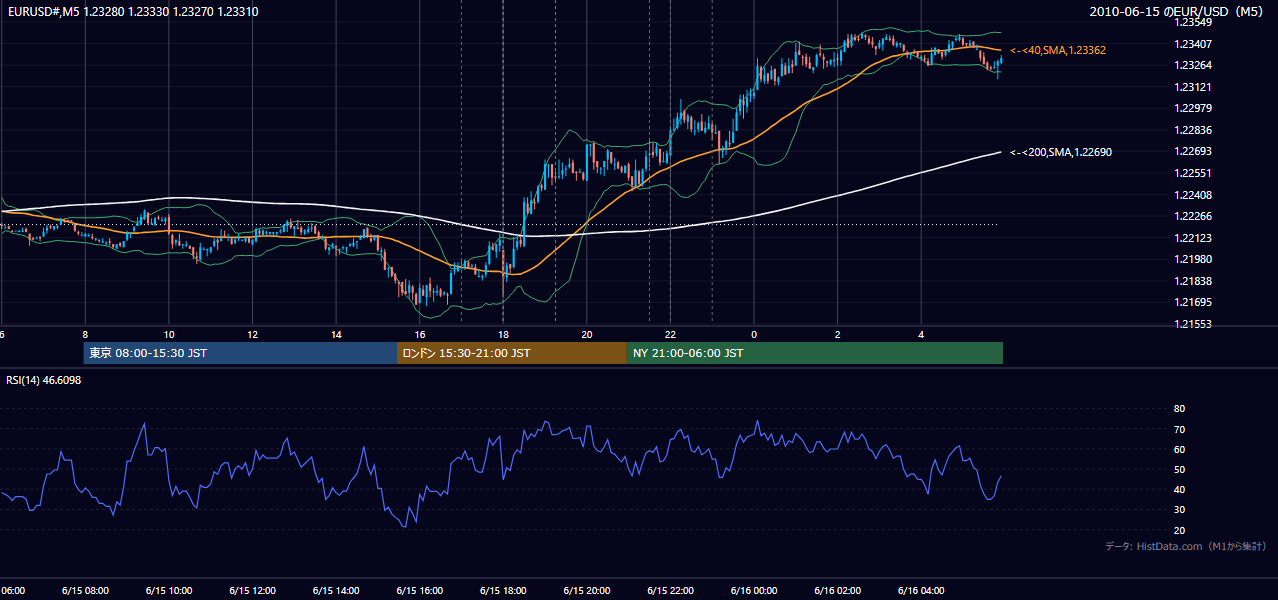Select the ロンドン 15:30-21:00 JST session bar

pyautogui.click(x=512, y=353)
